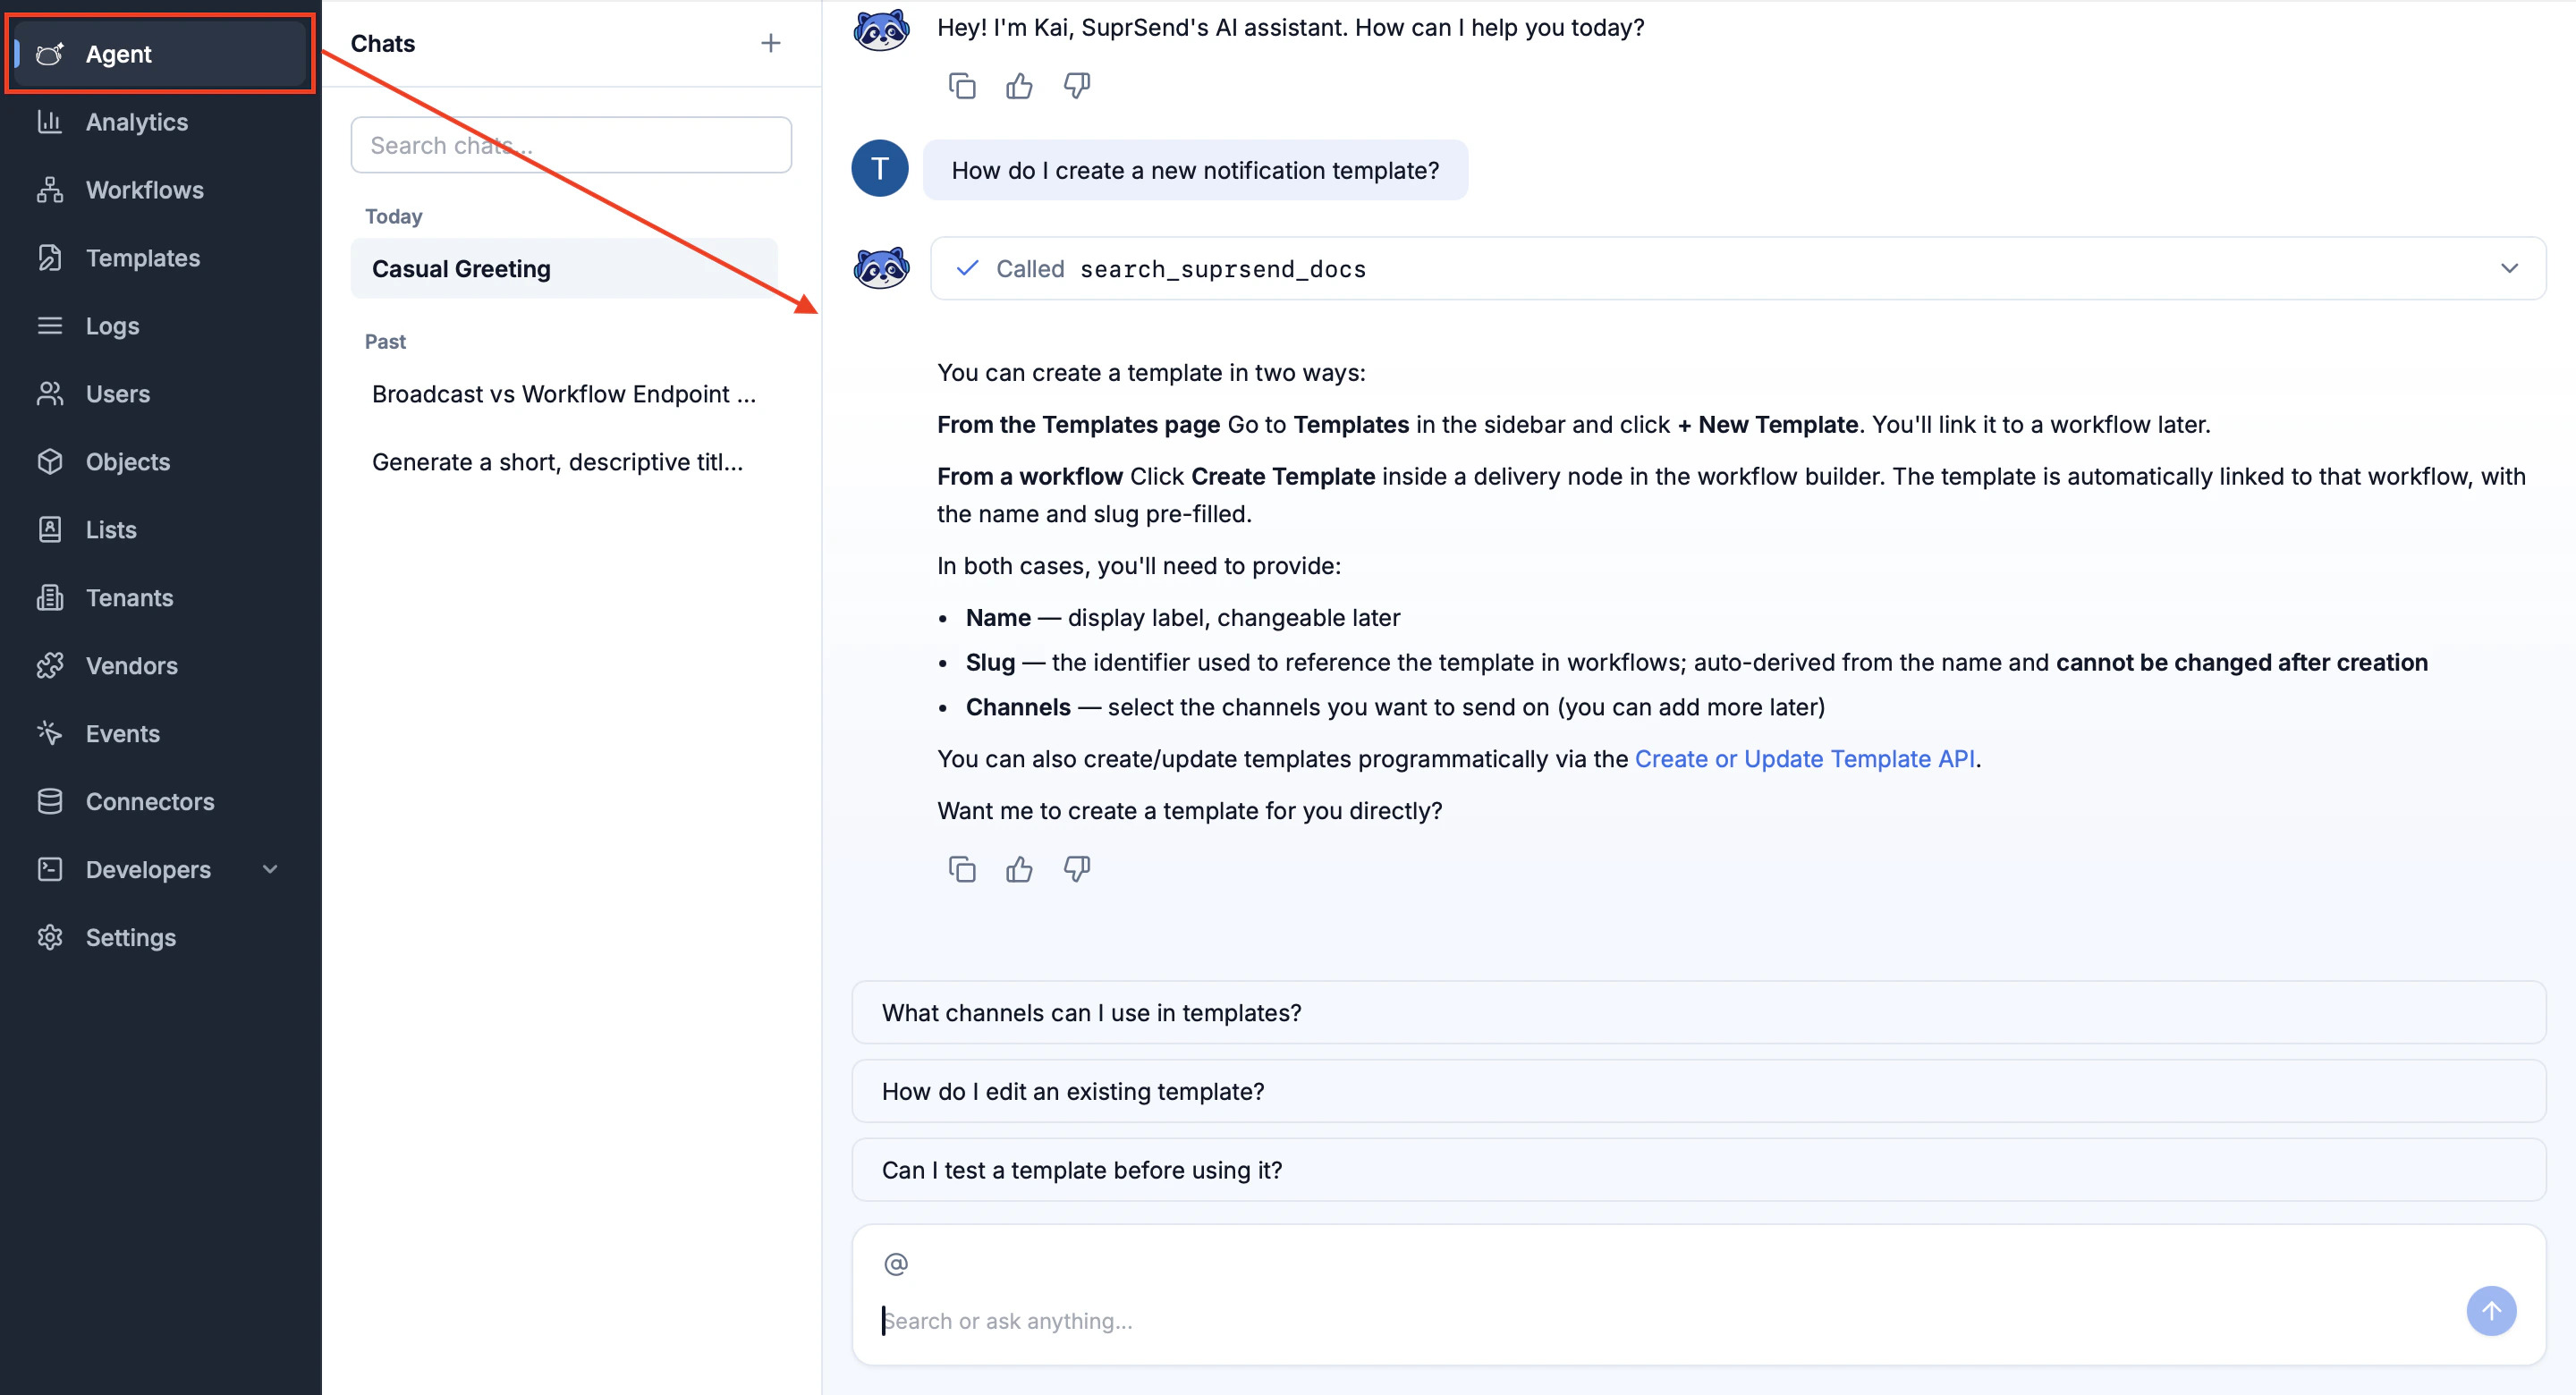This screenshot has height=1395, width=2576.
Task: Copy Kai's greeting message
Action: pos(962,86)
